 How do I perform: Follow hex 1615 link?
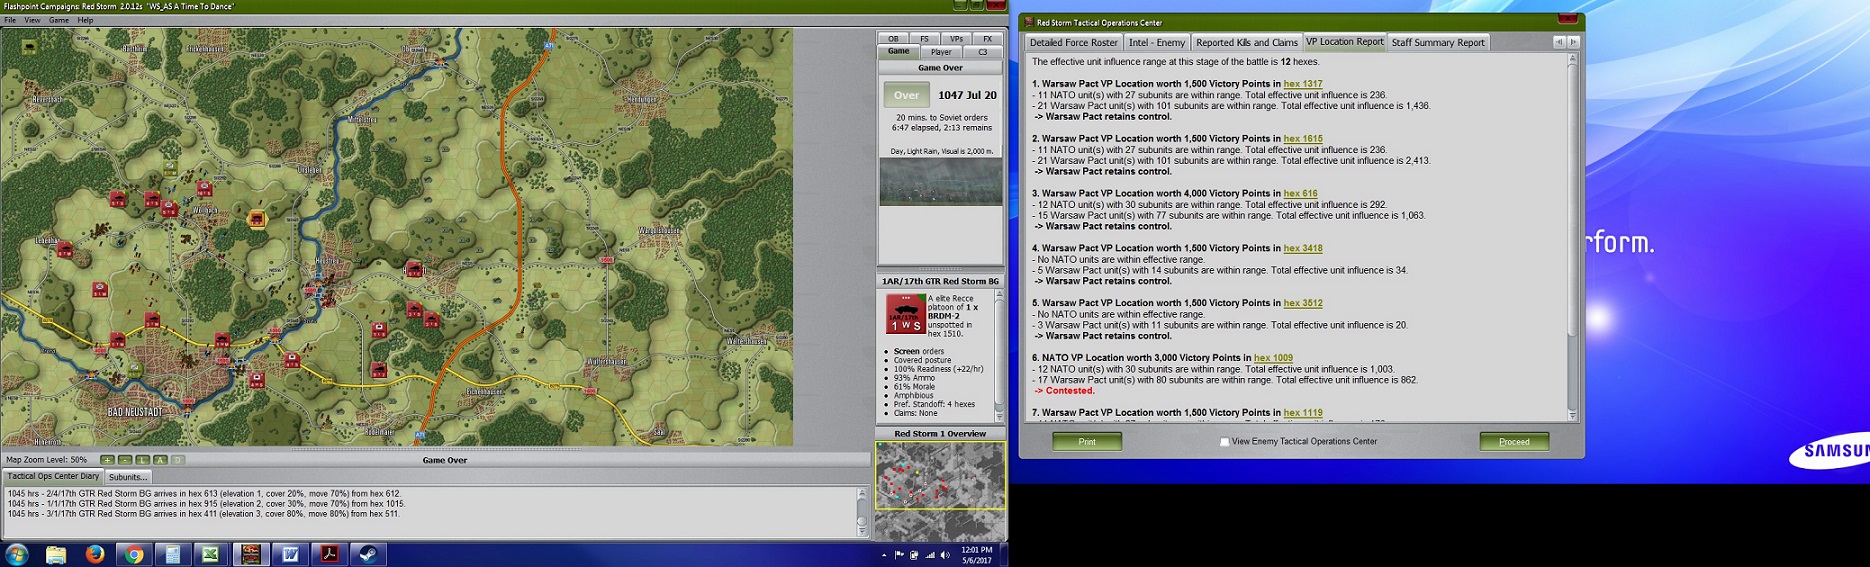1303,139
